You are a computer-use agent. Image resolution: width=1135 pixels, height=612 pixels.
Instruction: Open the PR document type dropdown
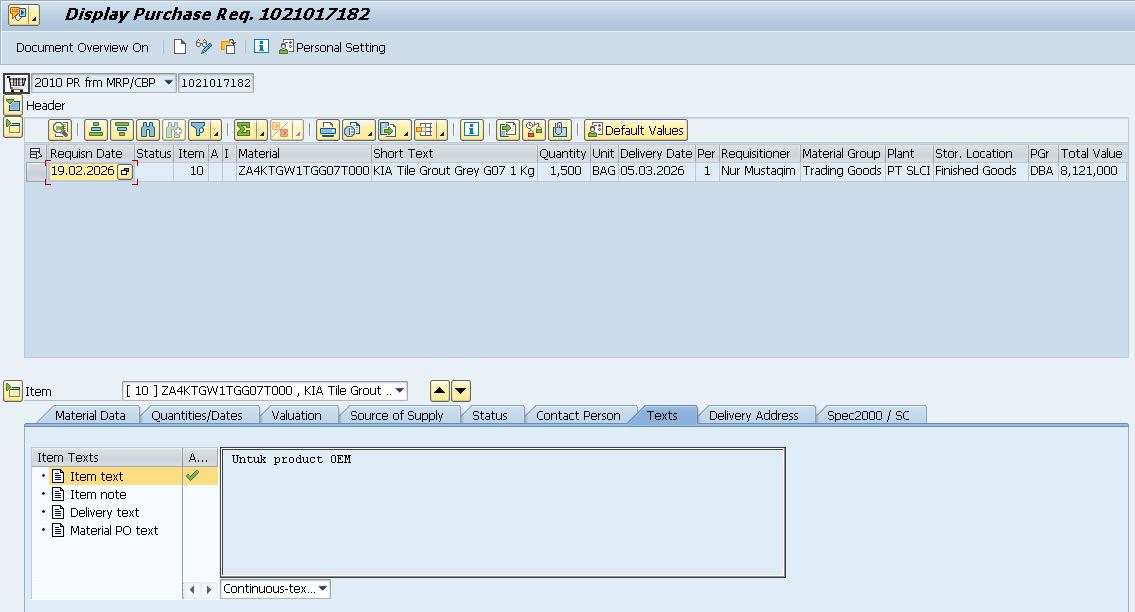click(x=167, y=83)
